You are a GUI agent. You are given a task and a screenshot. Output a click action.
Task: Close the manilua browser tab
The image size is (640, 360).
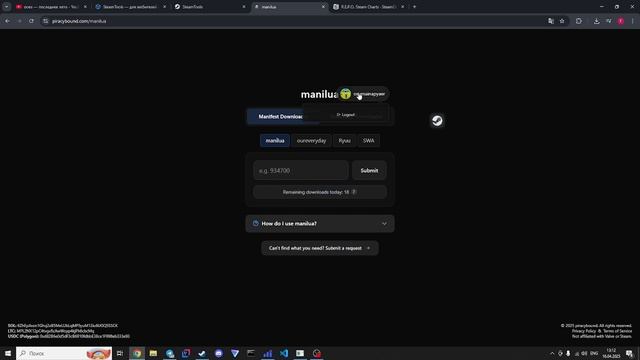pos(323,7)
